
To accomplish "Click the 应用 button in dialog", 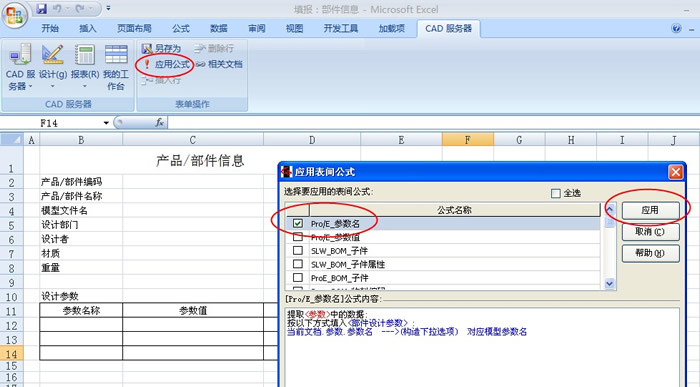I will click(x=650, y=210).
